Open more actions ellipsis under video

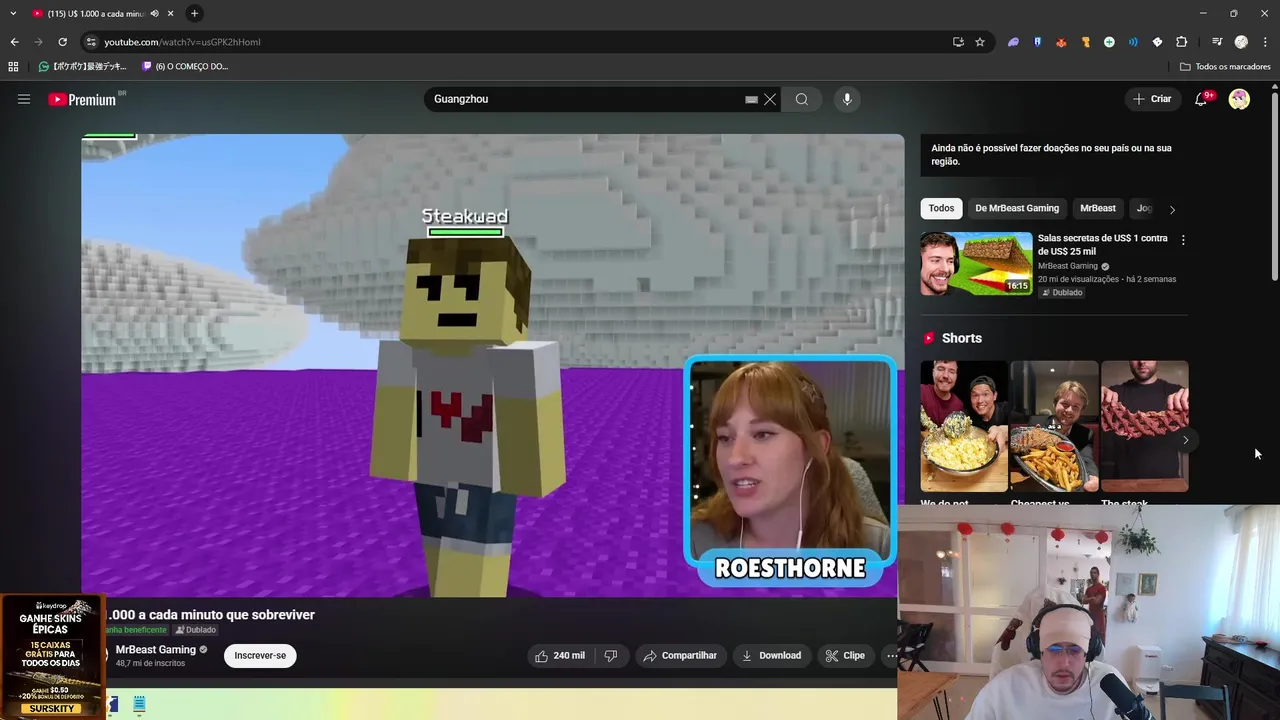tap(891, 656)
